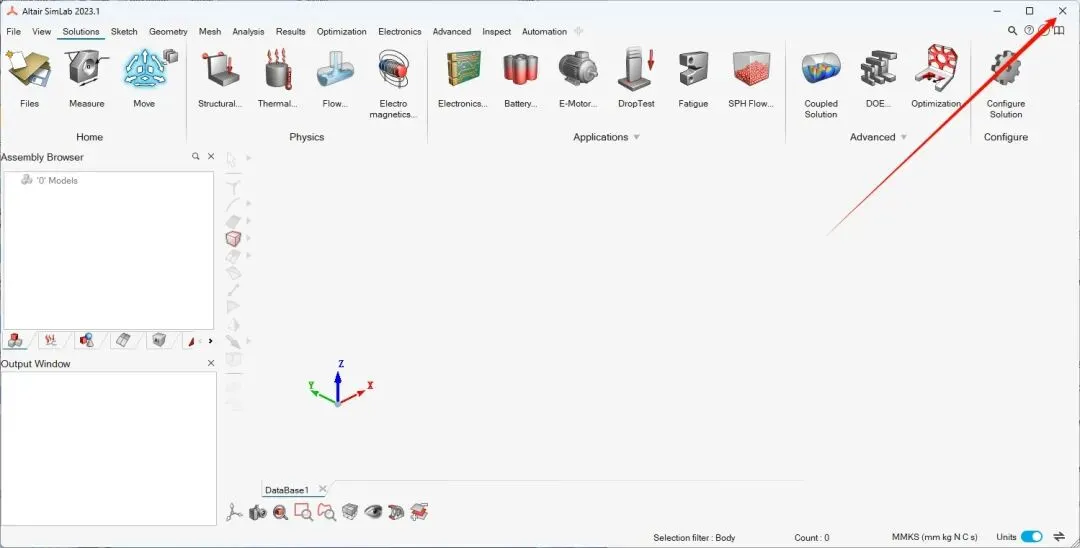Click the body cube selection icon in sidebar
This screenshot has width=1080, height=548.
pyautogui.click(x=233, y=238)
